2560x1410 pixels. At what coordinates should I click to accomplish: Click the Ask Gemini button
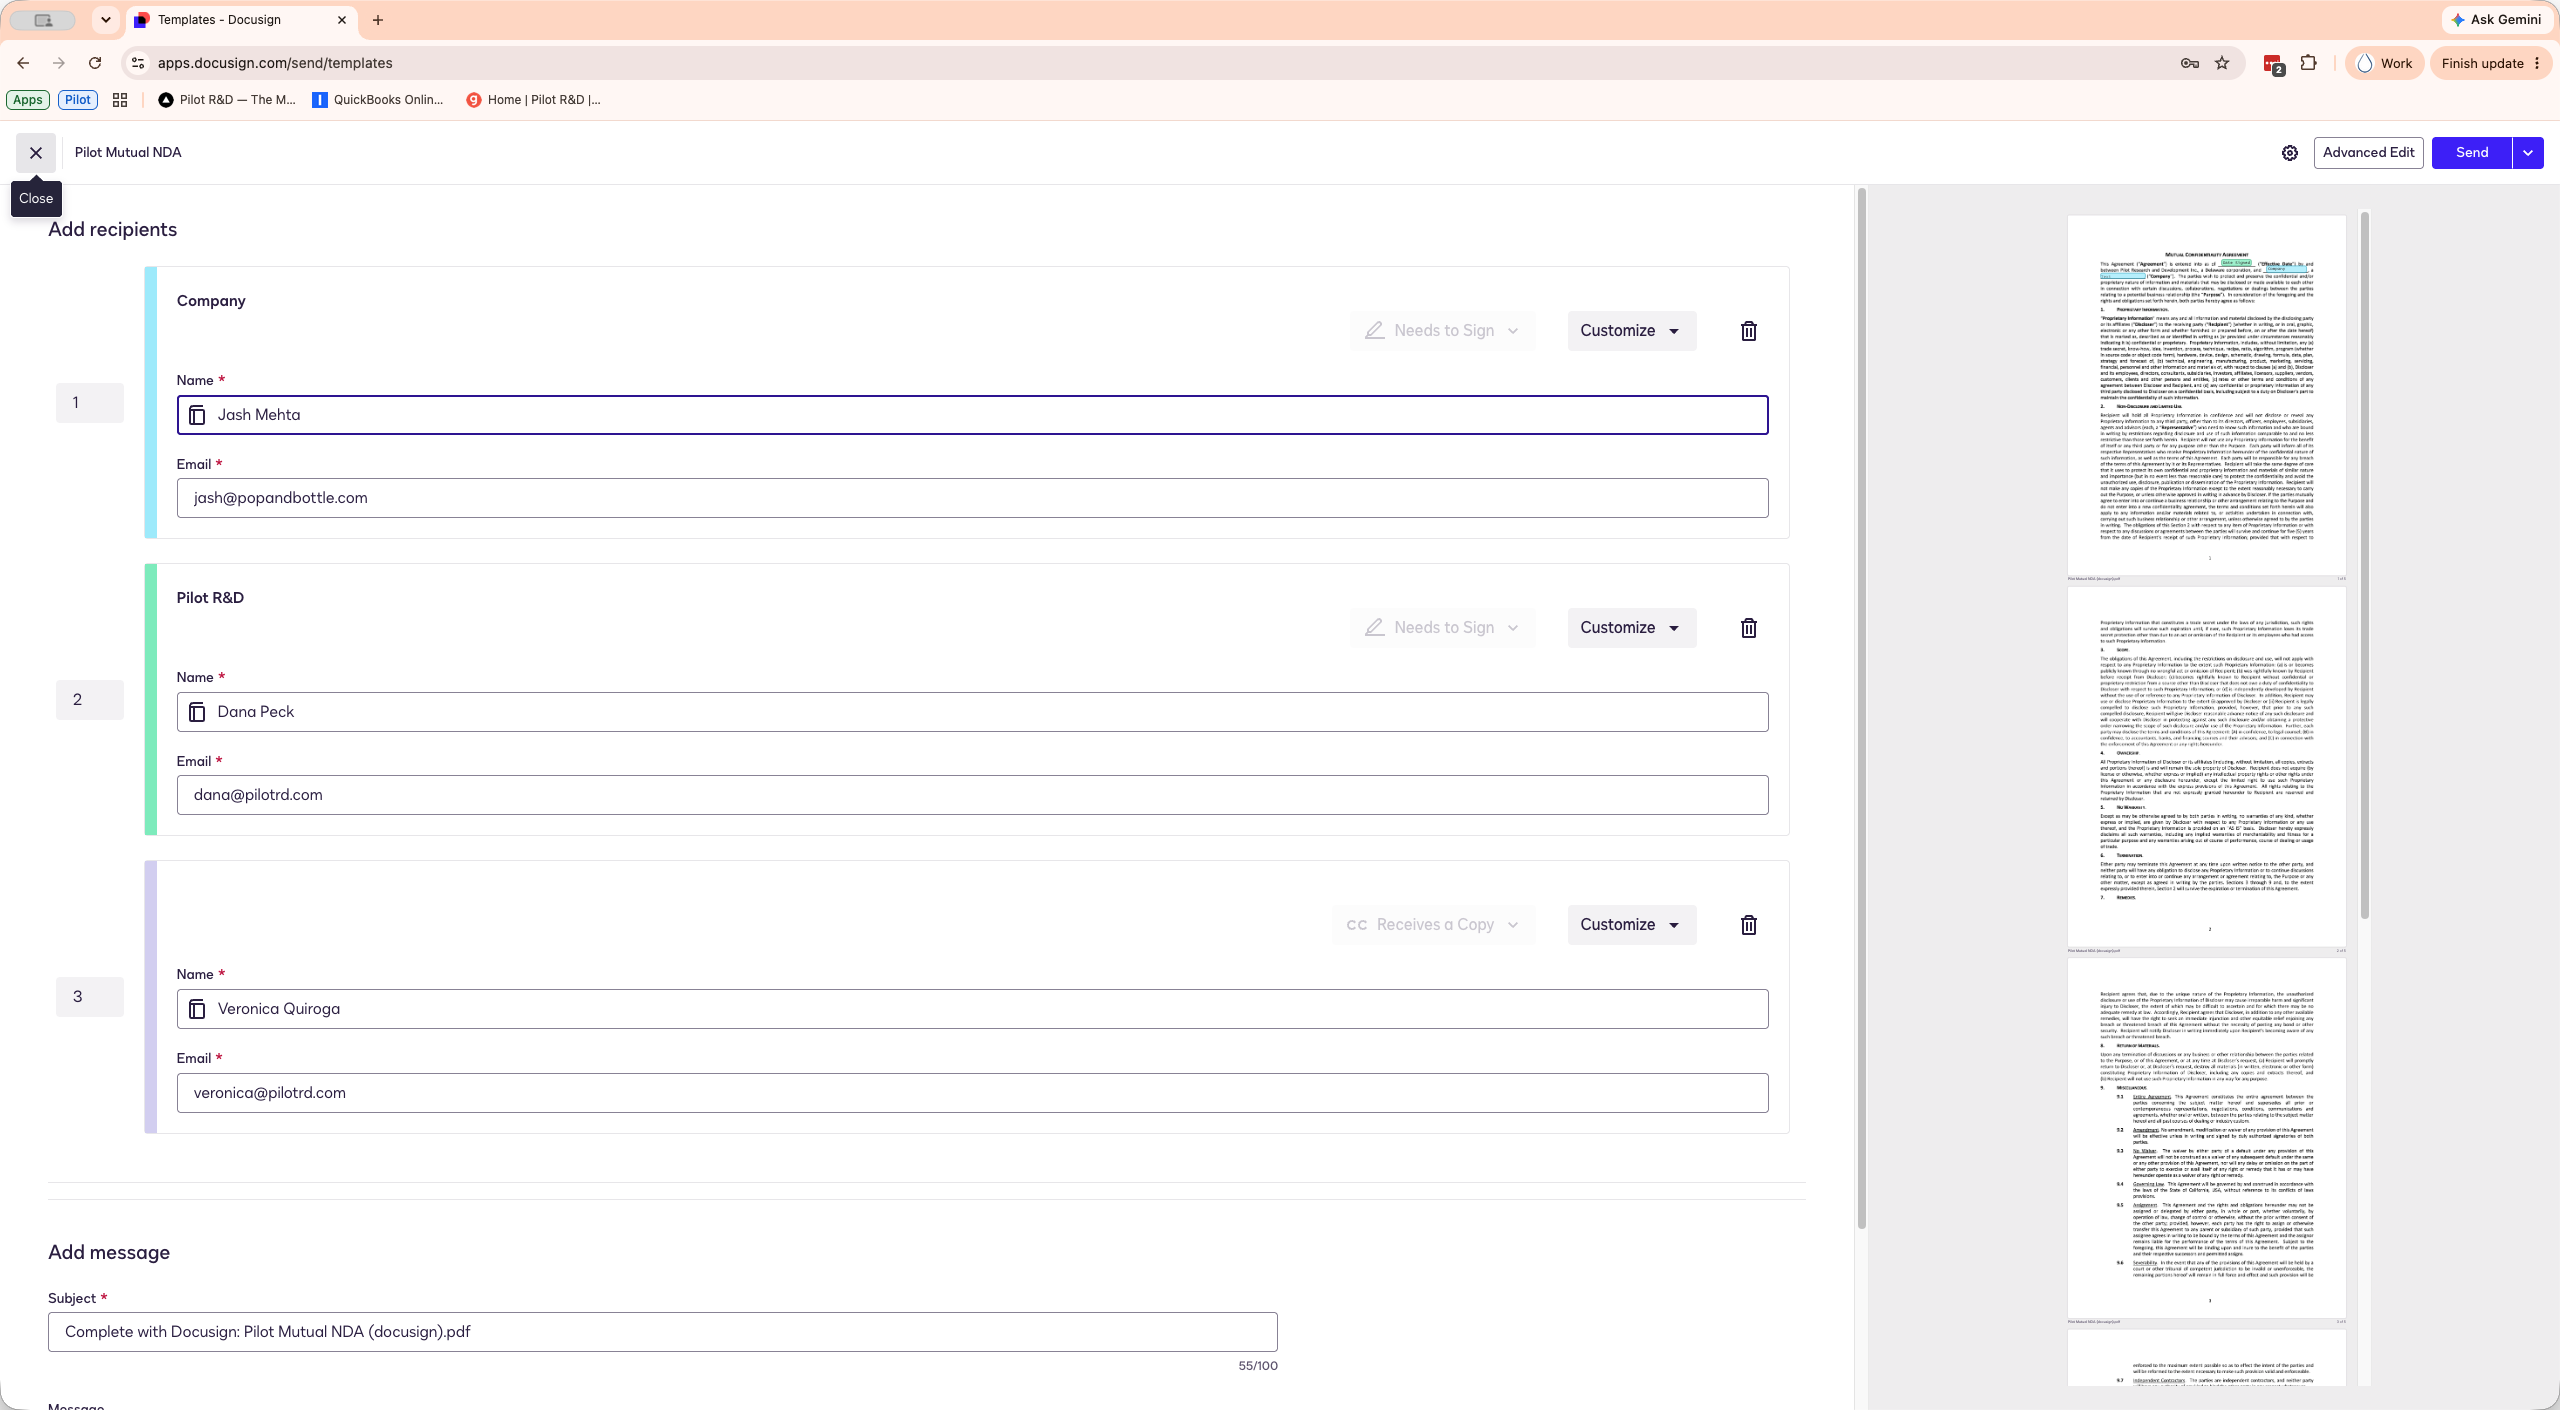pyautogui.click(x=2496, y=20)
